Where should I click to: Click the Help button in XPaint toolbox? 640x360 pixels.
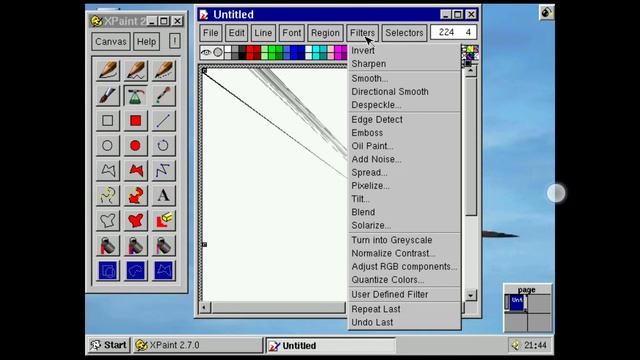(146, 42)
